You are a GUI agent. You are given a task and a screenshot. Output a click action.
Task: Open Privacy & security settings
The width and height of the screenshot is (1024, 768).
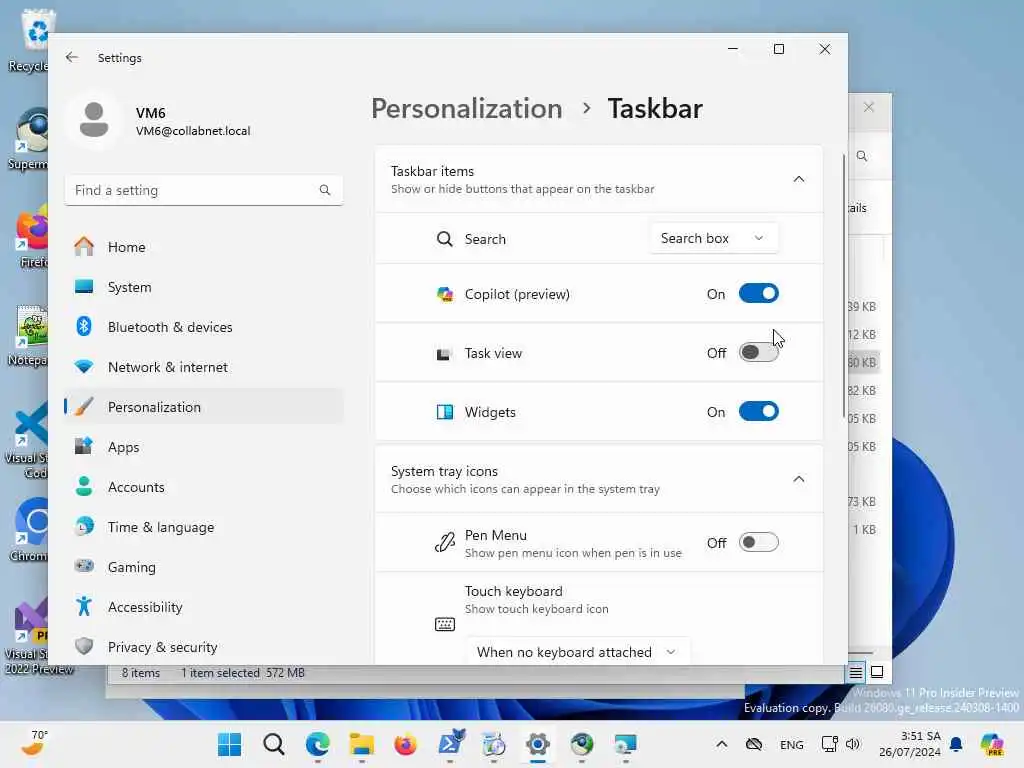204,647
